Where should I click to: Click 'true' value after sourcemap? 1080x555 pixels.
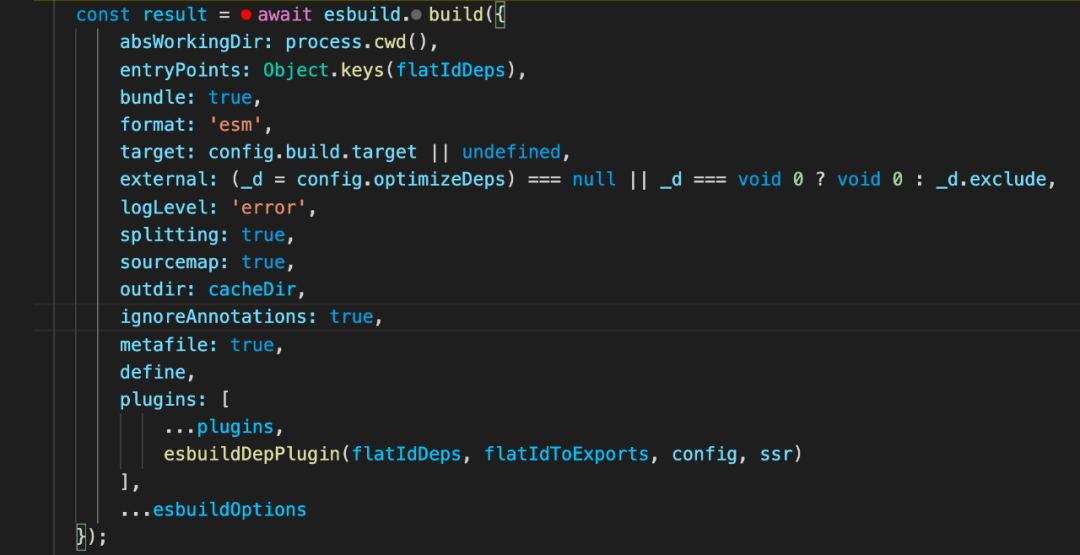pyautogui.click(x=263, y=262)
